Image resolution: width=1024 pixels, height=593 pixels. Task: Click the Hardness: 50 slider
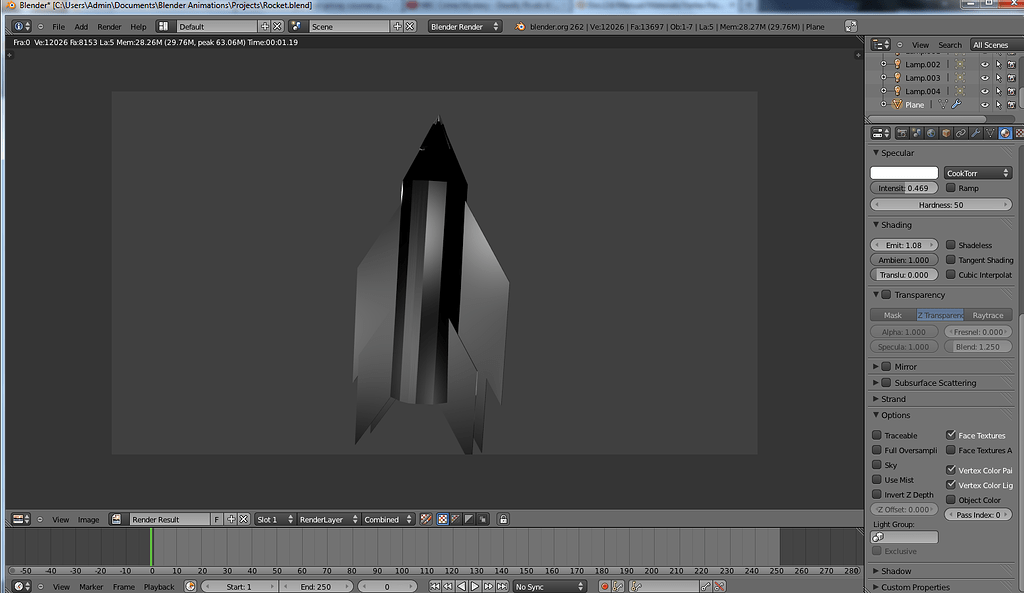pyautogui.click(x=941, y=204)
